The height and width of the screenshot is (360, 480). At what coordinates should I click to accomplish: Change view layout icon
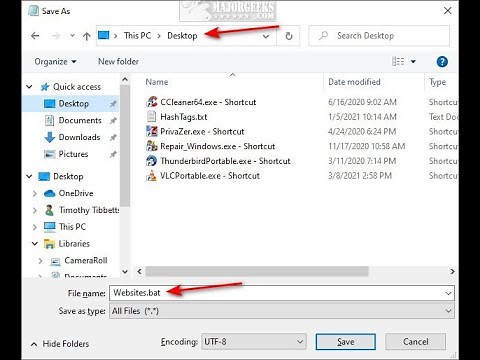pos(398,61)
